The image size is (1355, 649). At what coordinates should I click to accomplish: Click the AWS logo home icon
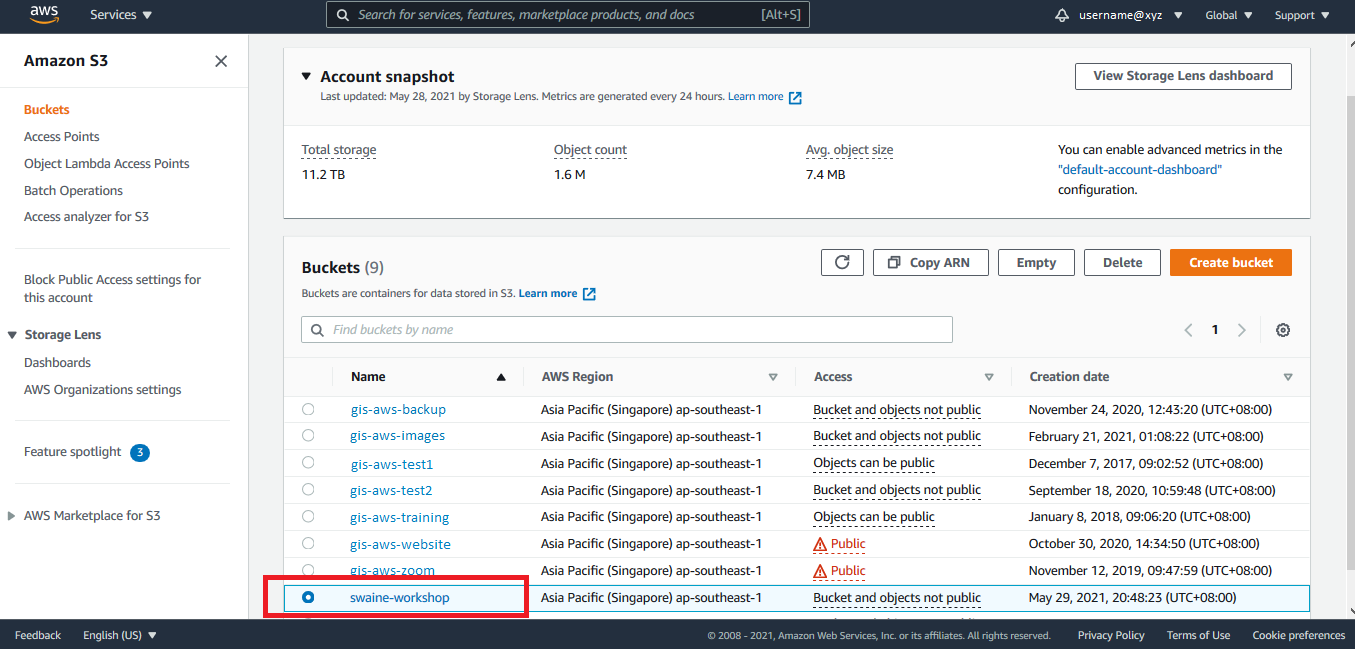pyautogui.click(x=44, y=14)
